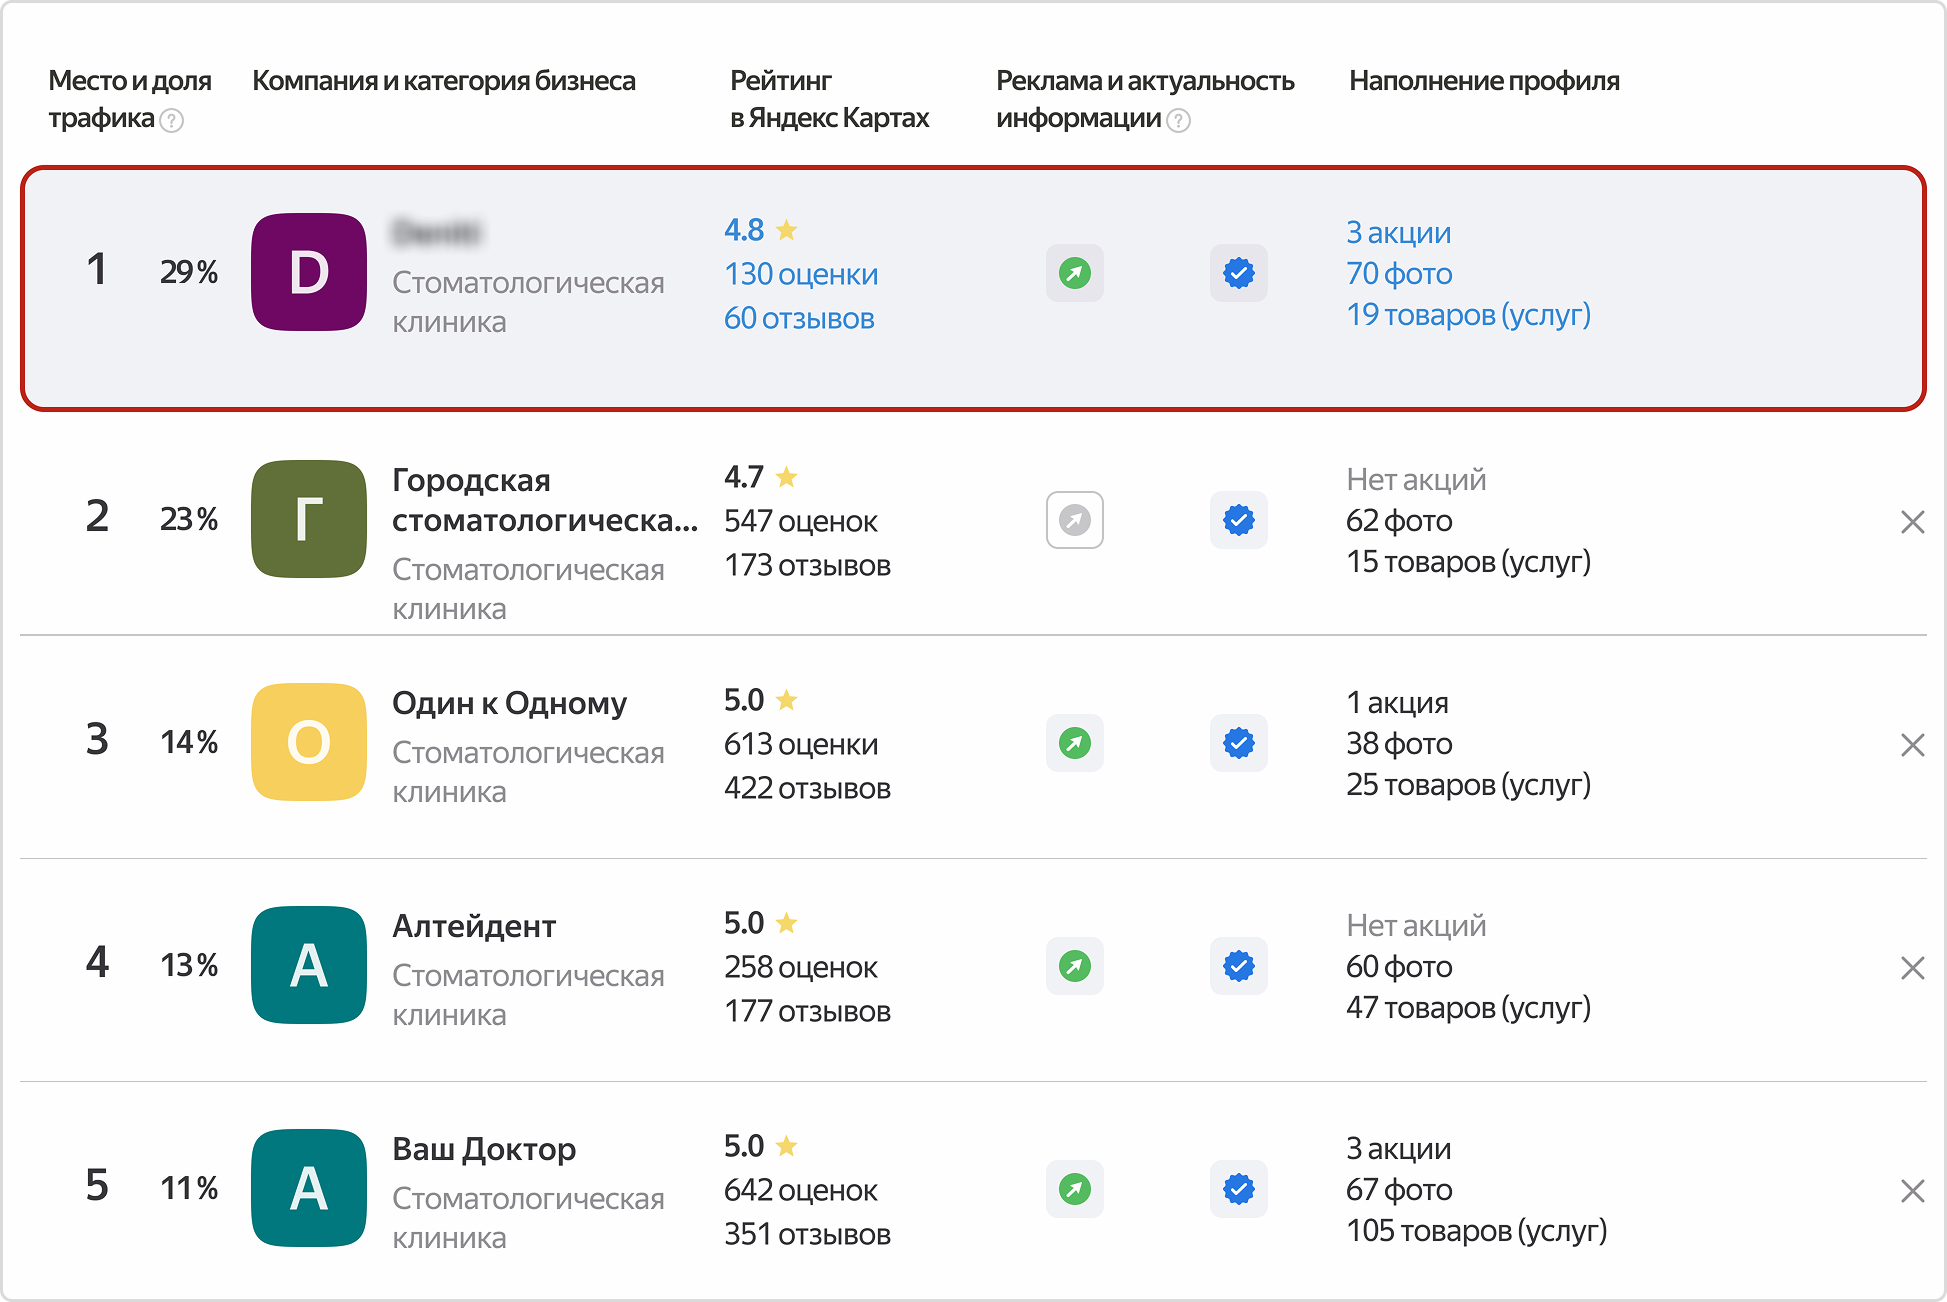
Task: Click company name 'Ваш Доктор'
Action: (484, 1149)
